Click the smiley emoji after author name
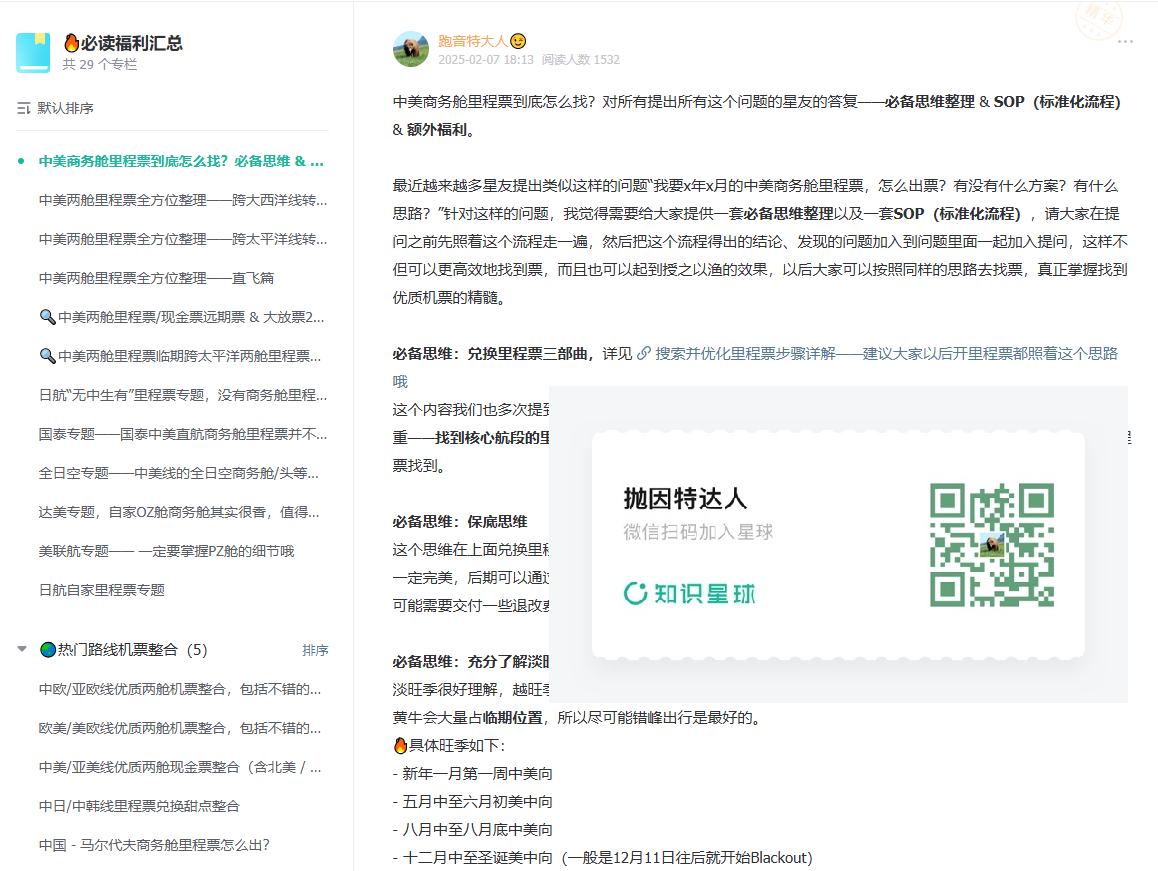The width and height of the screenshot is (1158, 871). [518, 41]
